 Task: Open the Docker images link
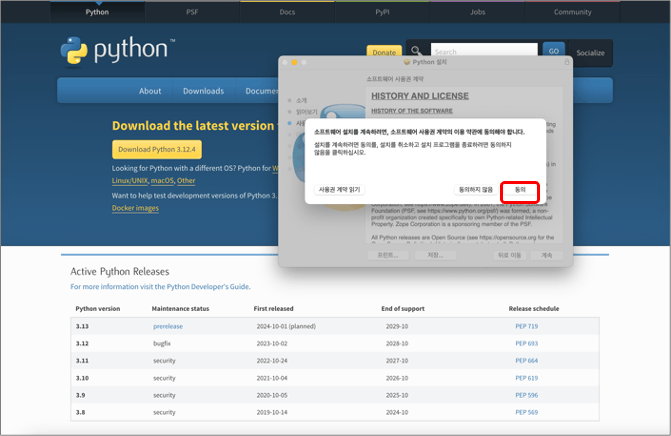[x=135, y=208]
